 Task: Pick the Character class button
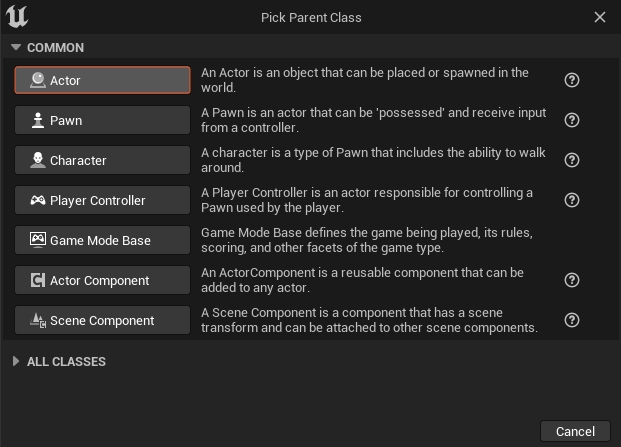tap(102, 160)
